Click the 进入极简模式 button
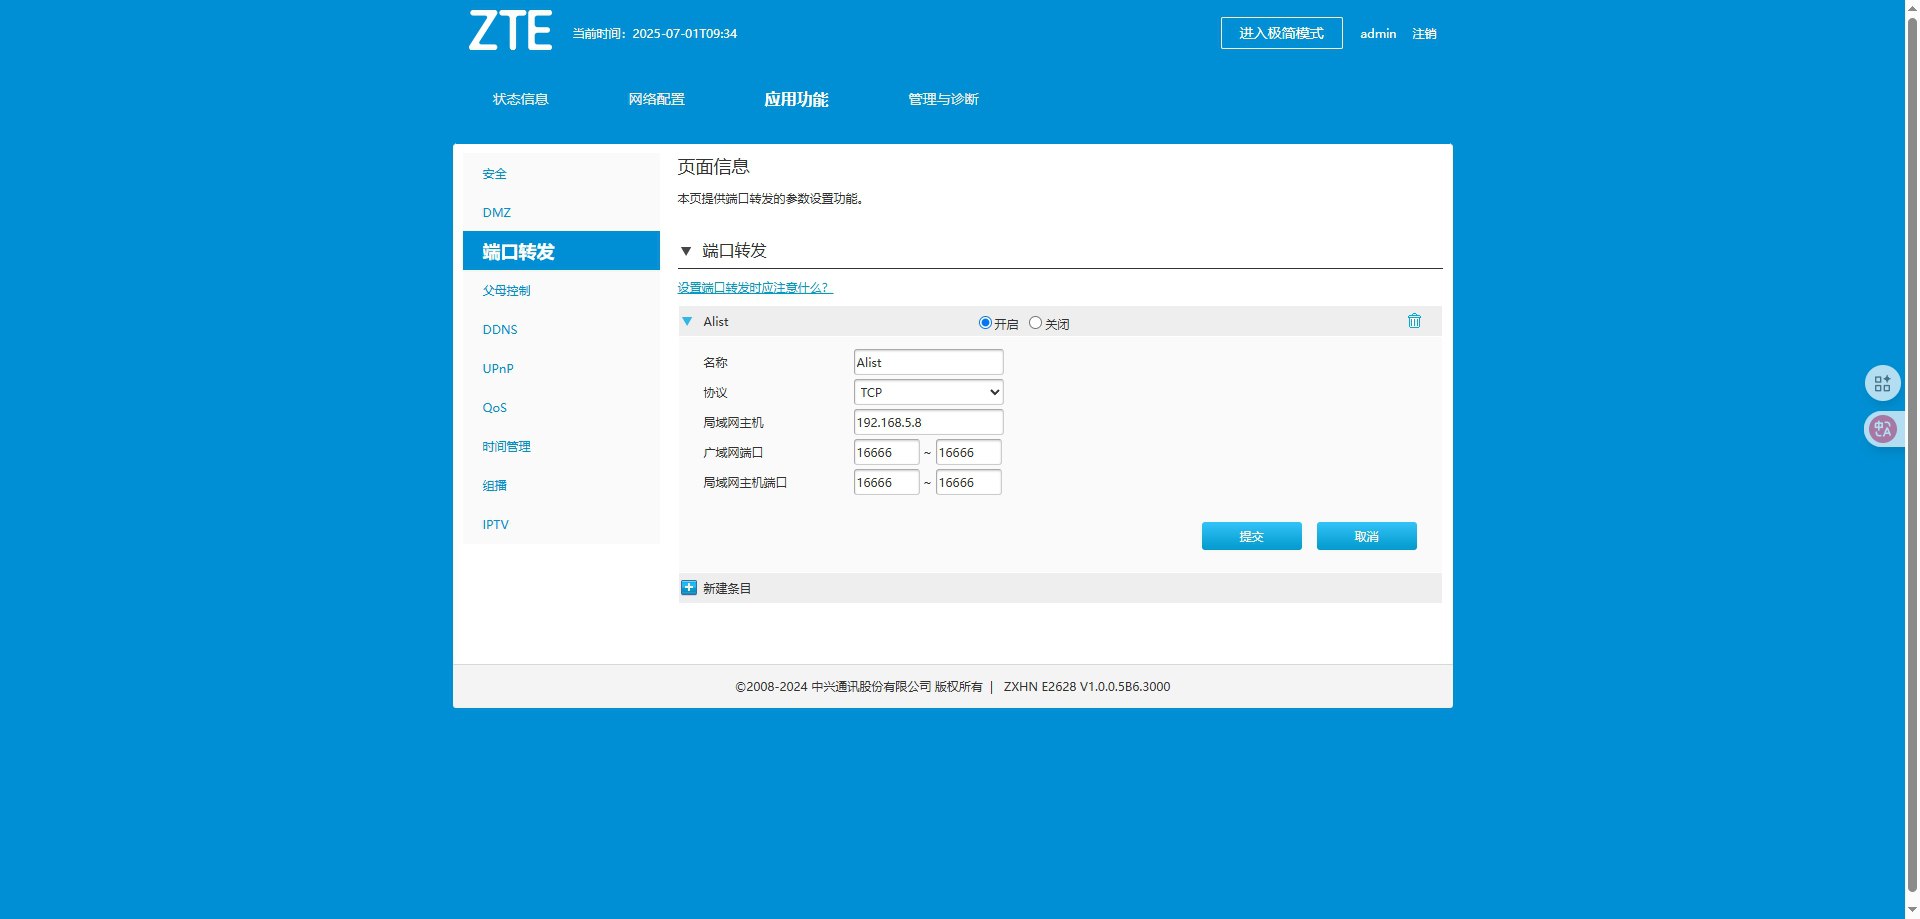The height and width of the screenshot is (919, 1920). (x=1281, y=33)
